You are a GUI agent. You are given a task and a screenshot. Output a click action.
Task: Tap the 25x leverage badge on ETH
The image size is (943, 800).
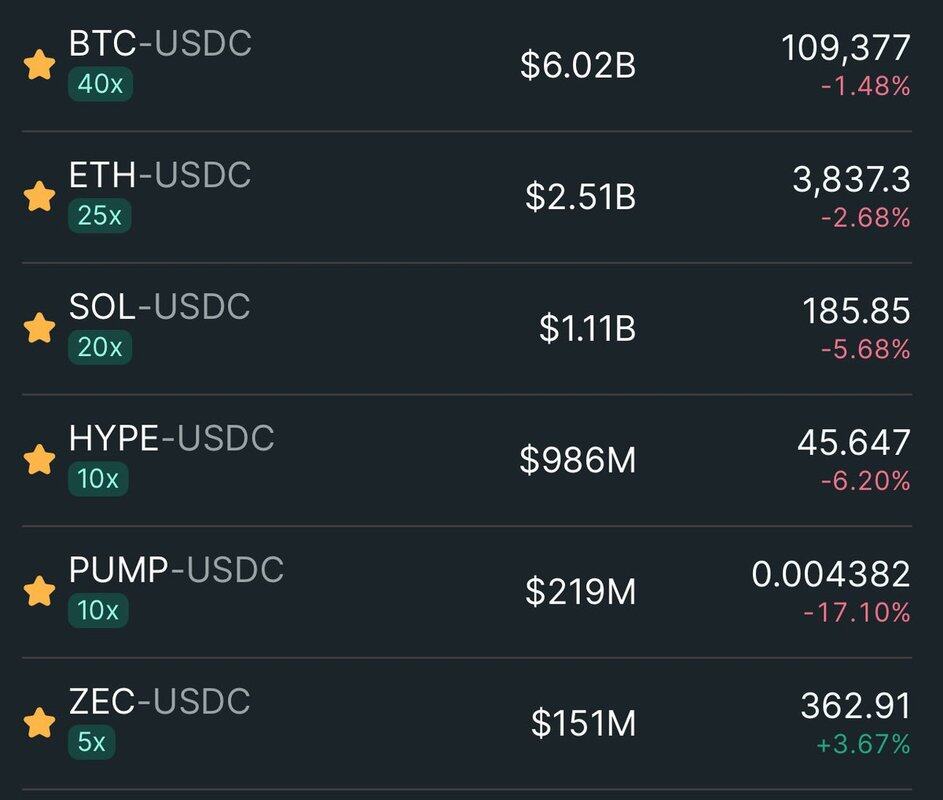[x=100, y=216]
